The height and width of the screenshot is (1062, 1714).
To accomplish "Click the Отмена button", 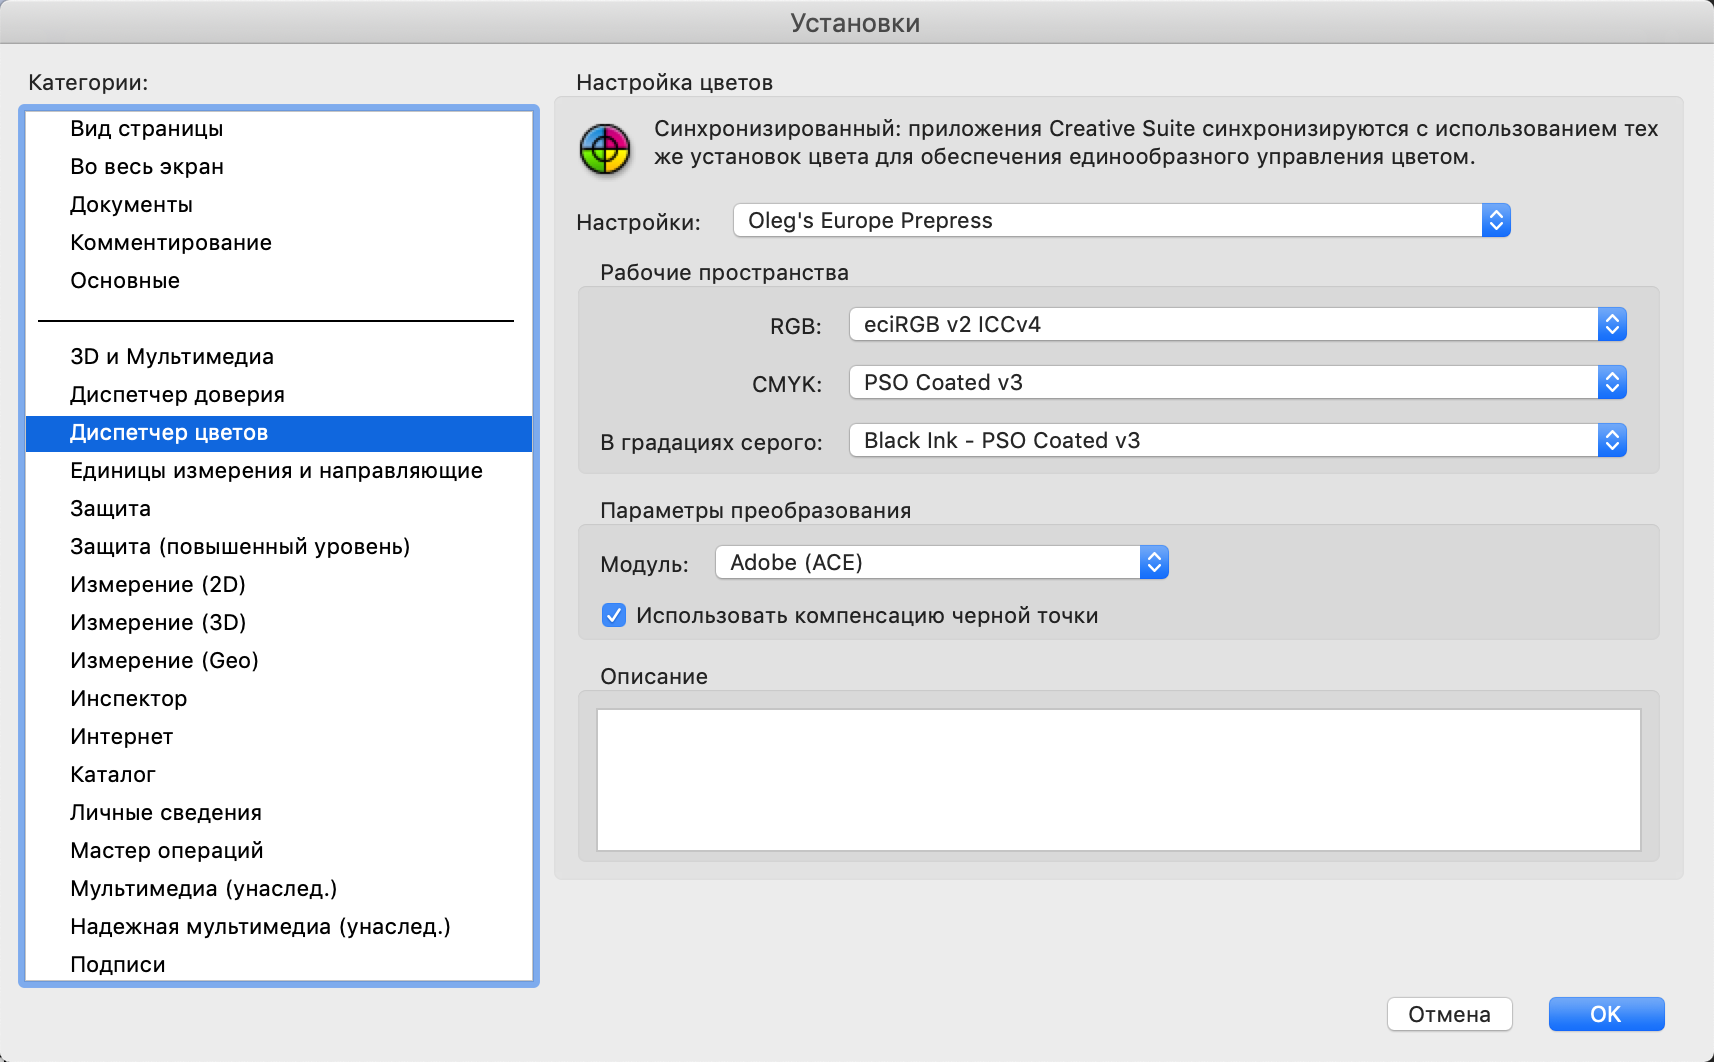I will [x=1449, y=1014].
